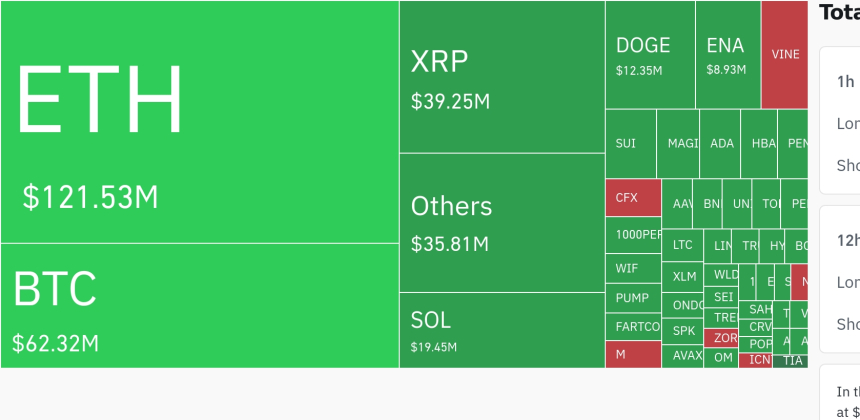Select the ADA tile
This screenshot has height=420, width=860.
click(x=721, y=144)
